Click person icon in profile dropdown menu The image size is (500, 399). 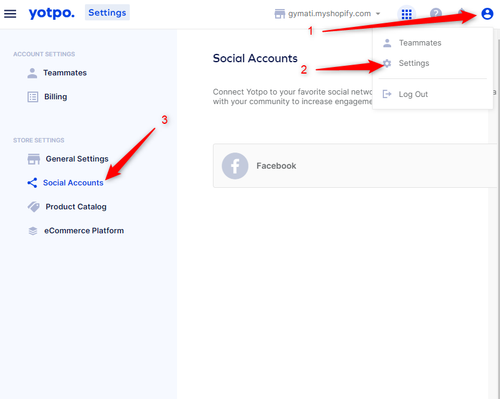coord(387,43)
